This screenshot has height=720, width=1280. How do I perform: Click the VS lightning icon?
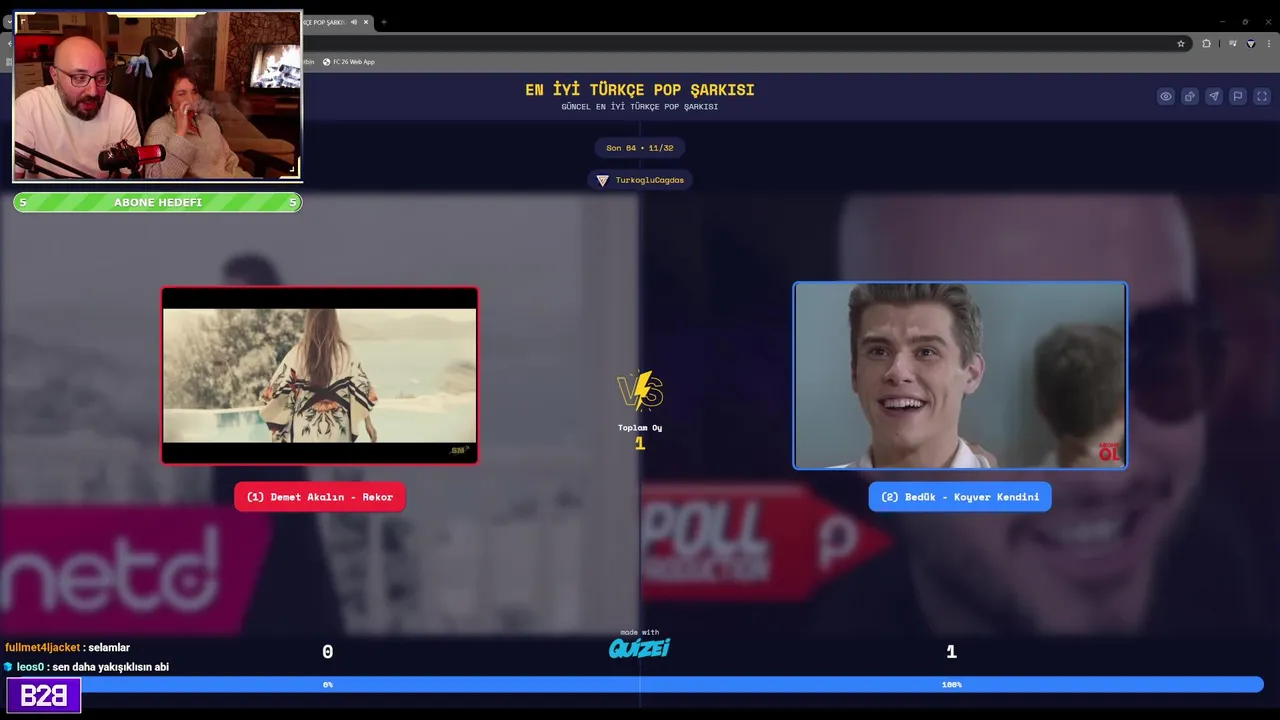tap(640, 391)
